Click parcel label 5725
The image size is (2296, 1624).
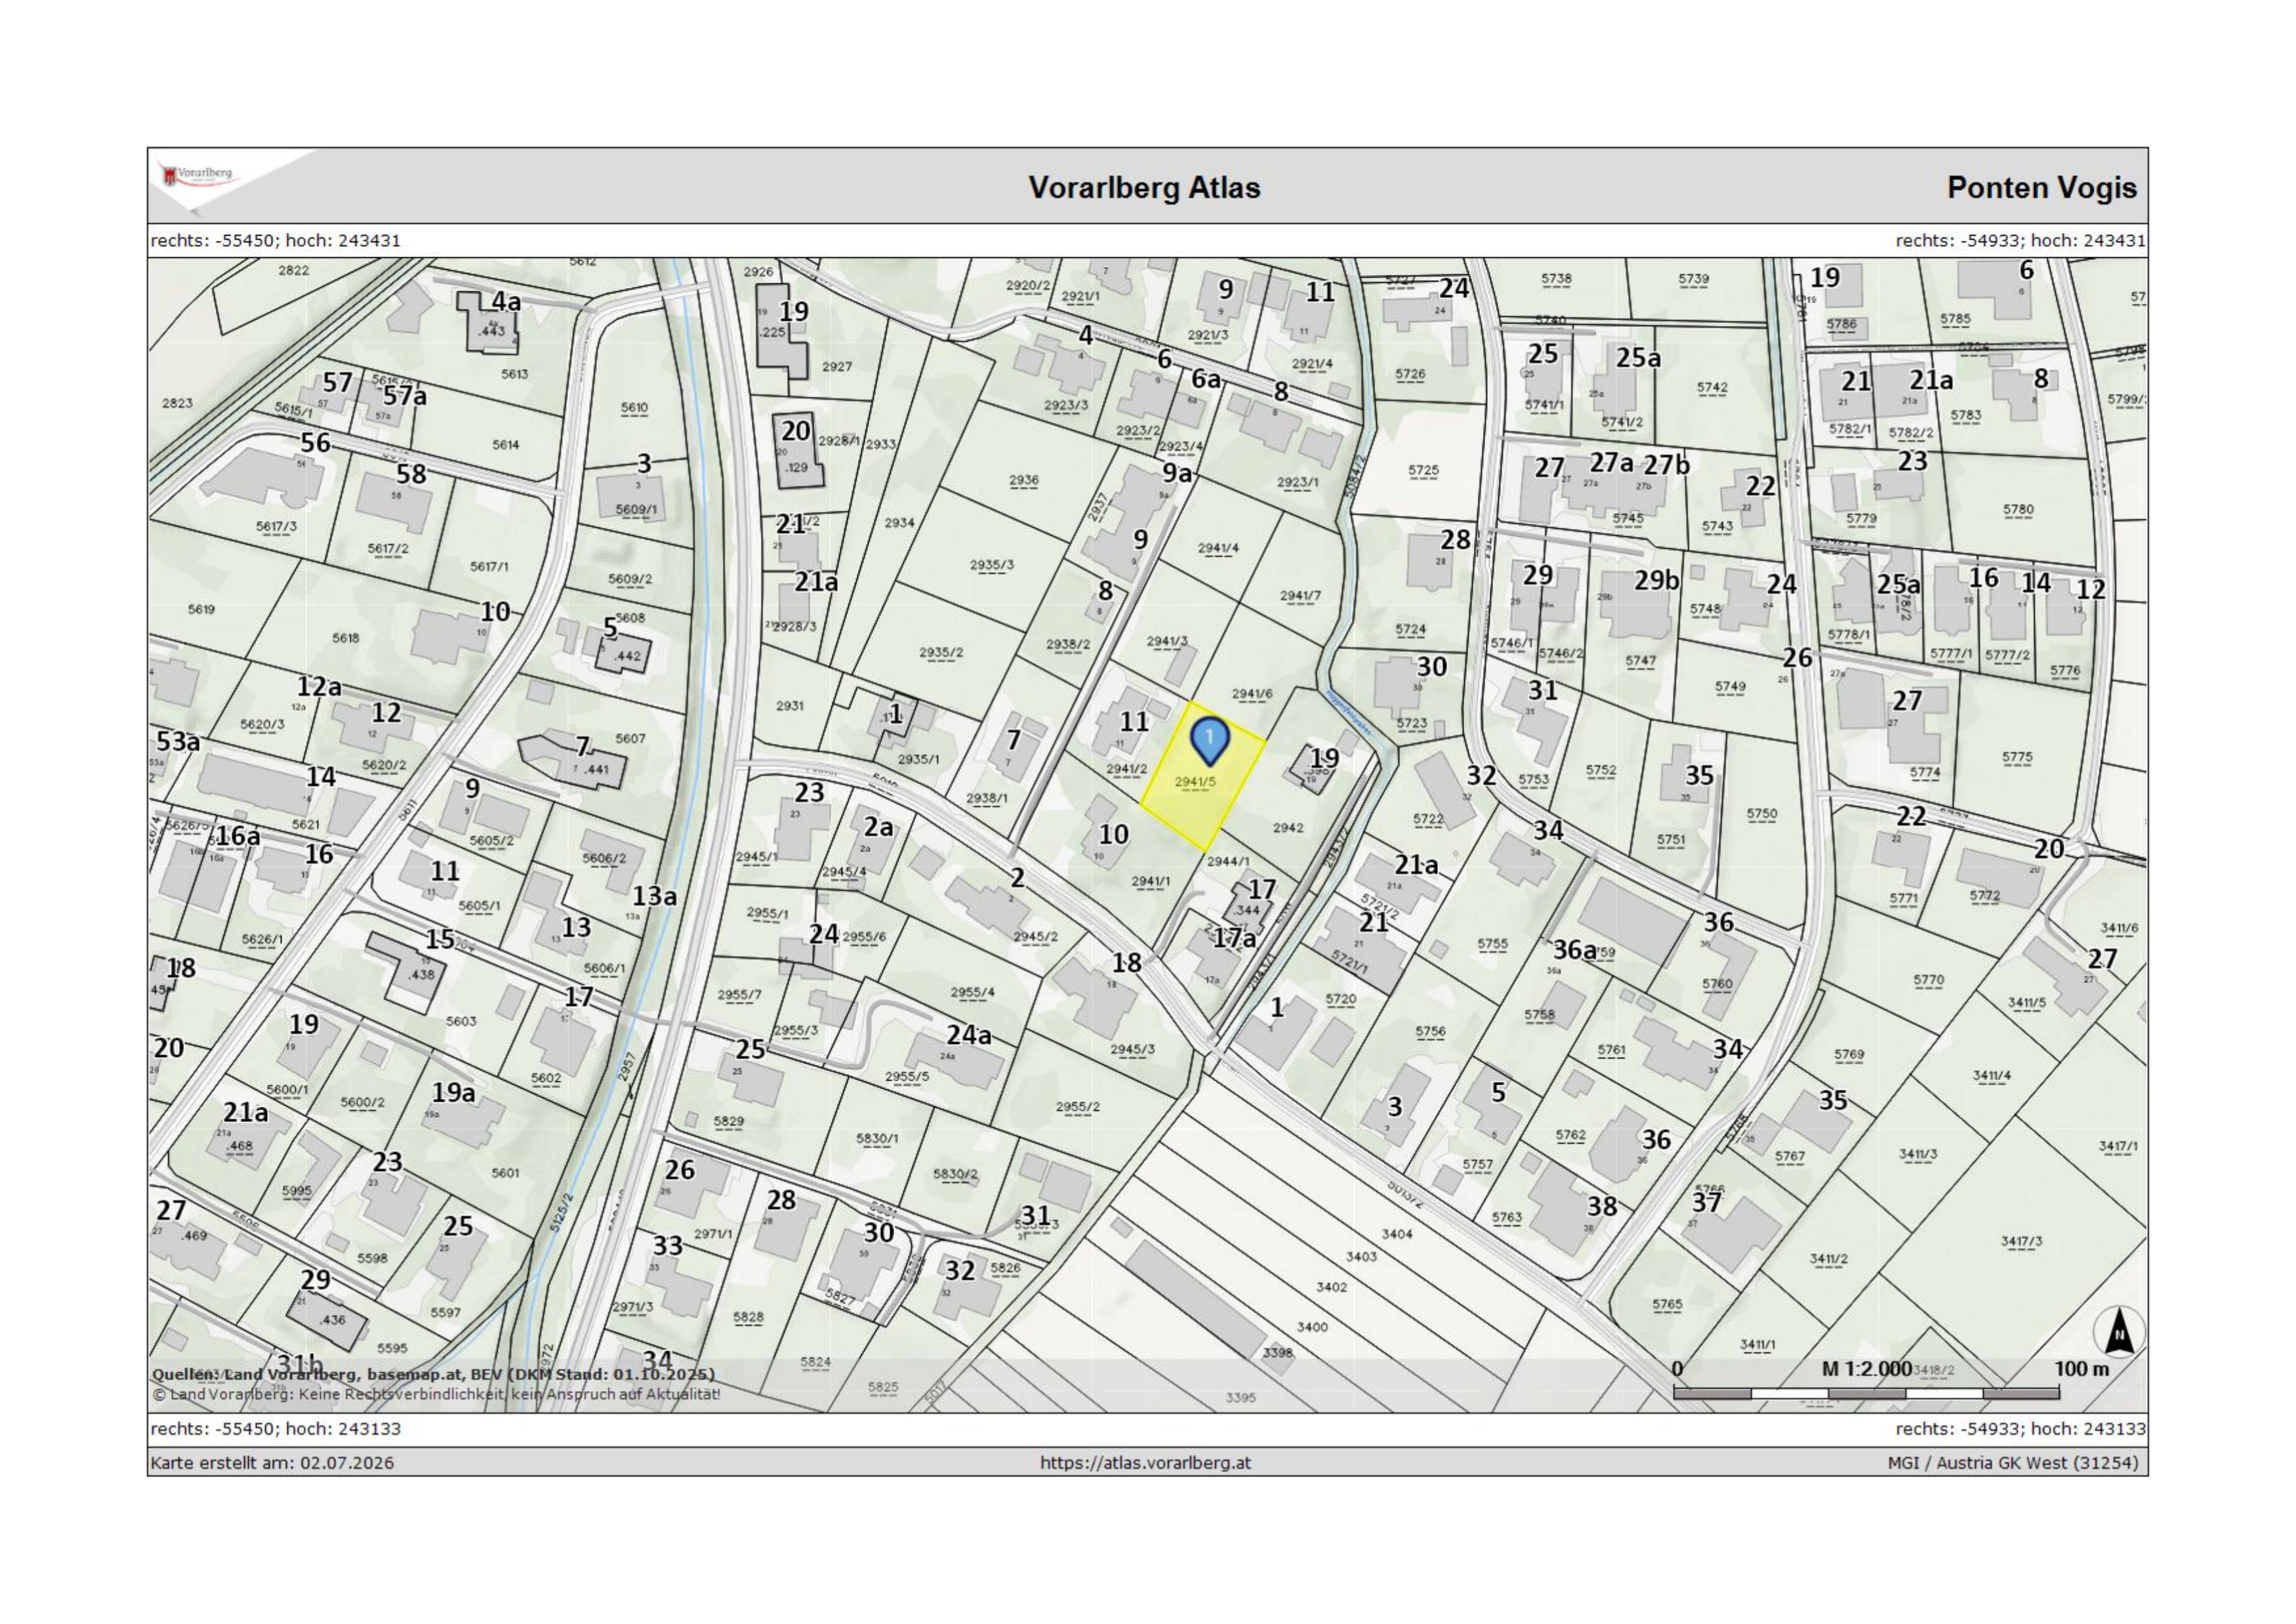pyautogui.click(x=1423, y=470)
